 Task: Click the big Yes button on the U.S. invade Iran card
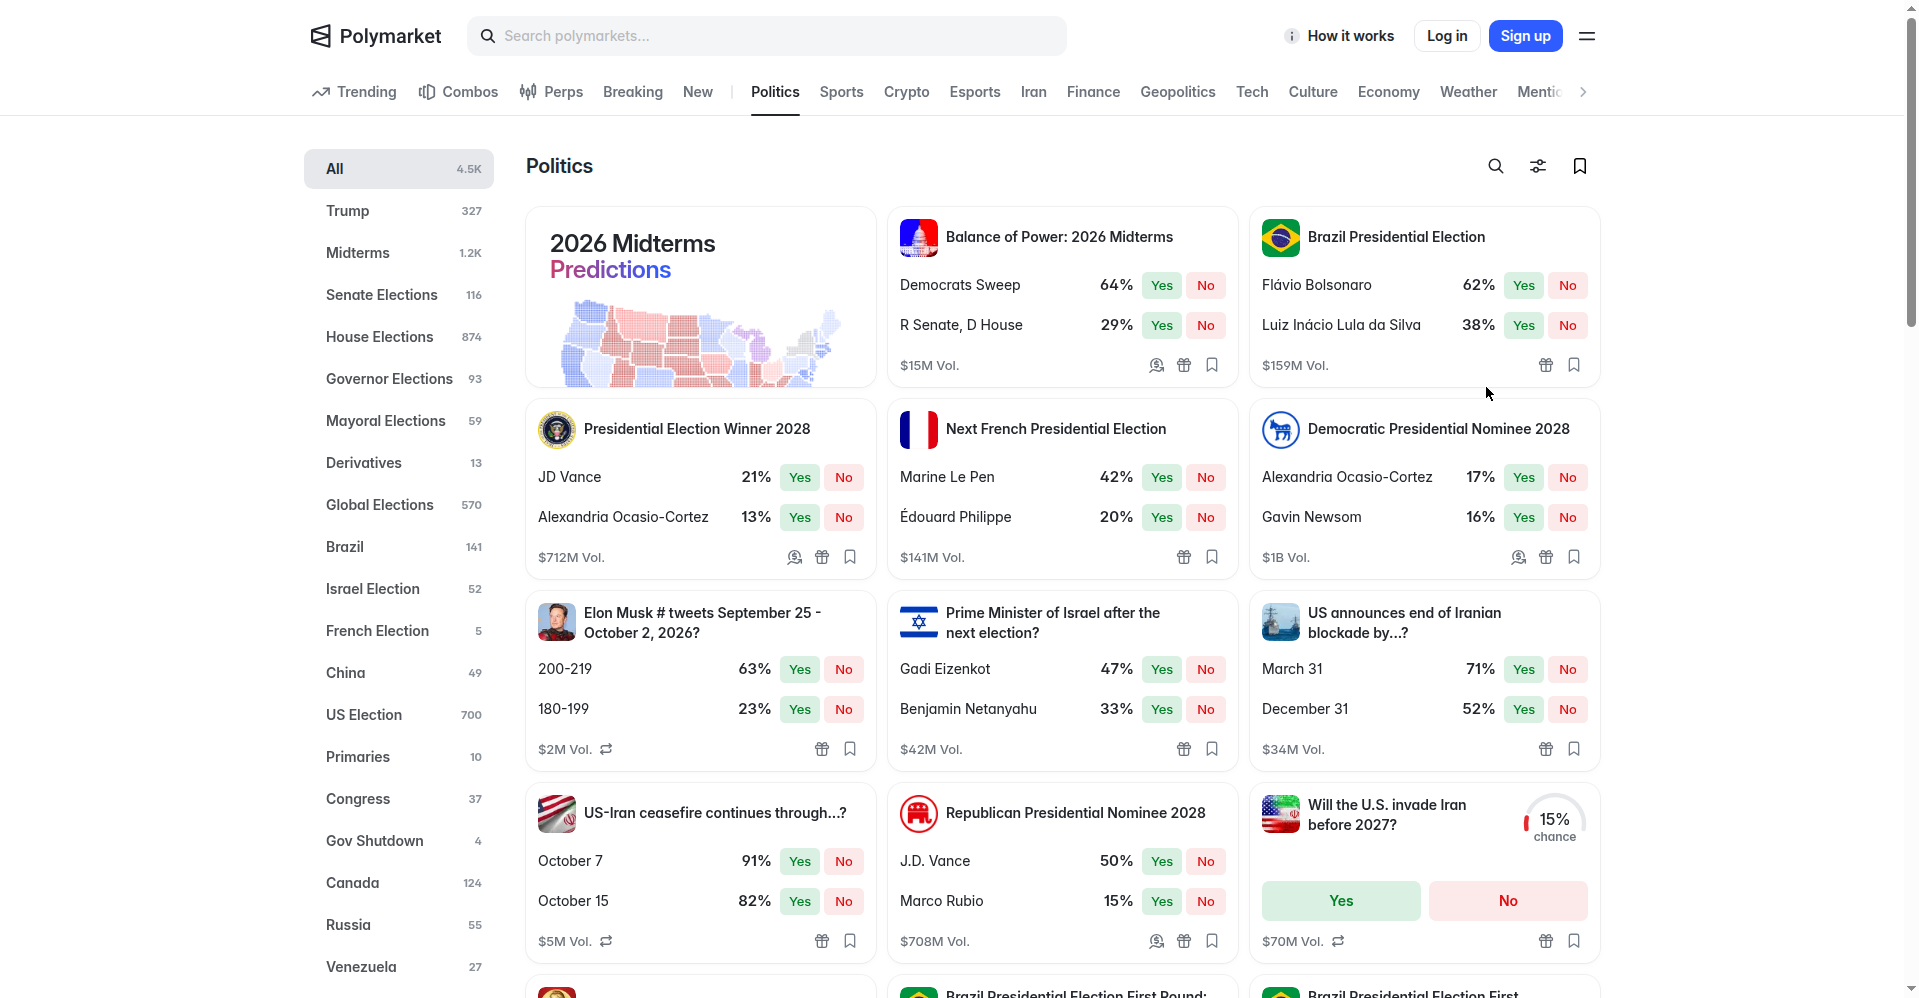pyautogui.click(x=1341, y=901)
